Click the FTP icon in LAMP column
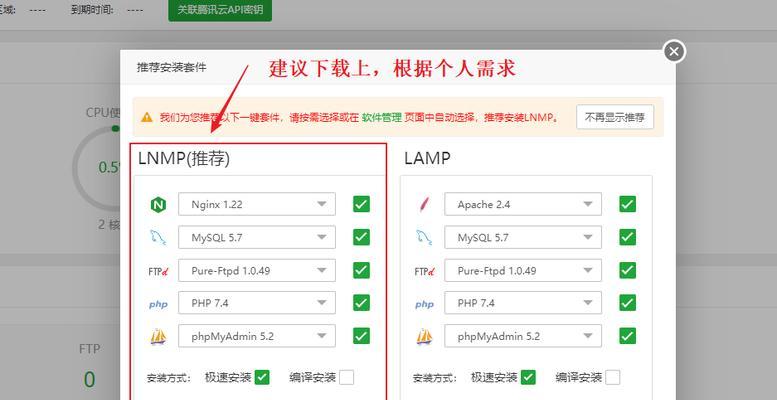 click(425, 271)
